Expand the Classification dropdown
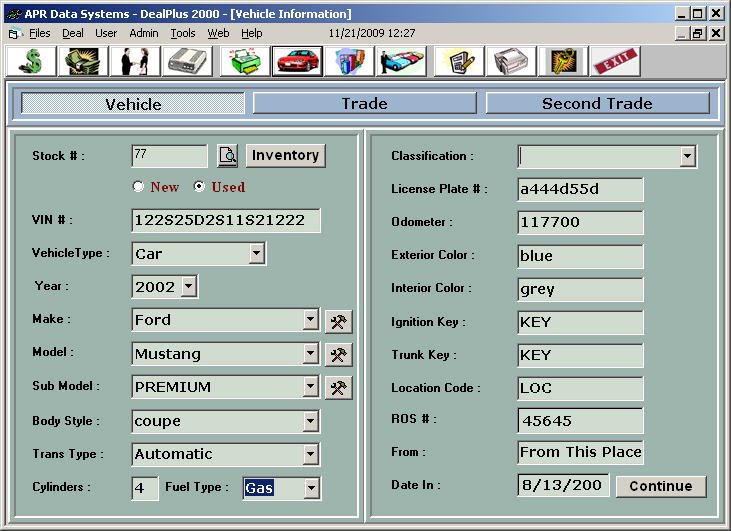This screenshot has width=731, height=531. (x=687, y=157)
